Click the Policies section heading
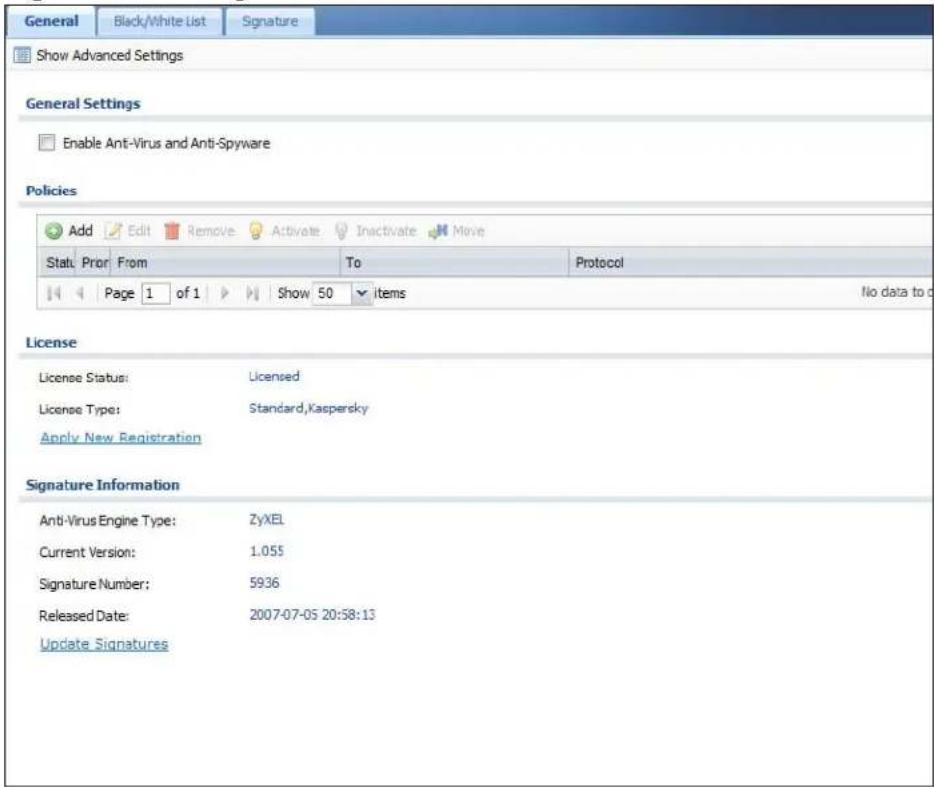Viewport: 934px width, 787px height. click(x=51, y=191)
